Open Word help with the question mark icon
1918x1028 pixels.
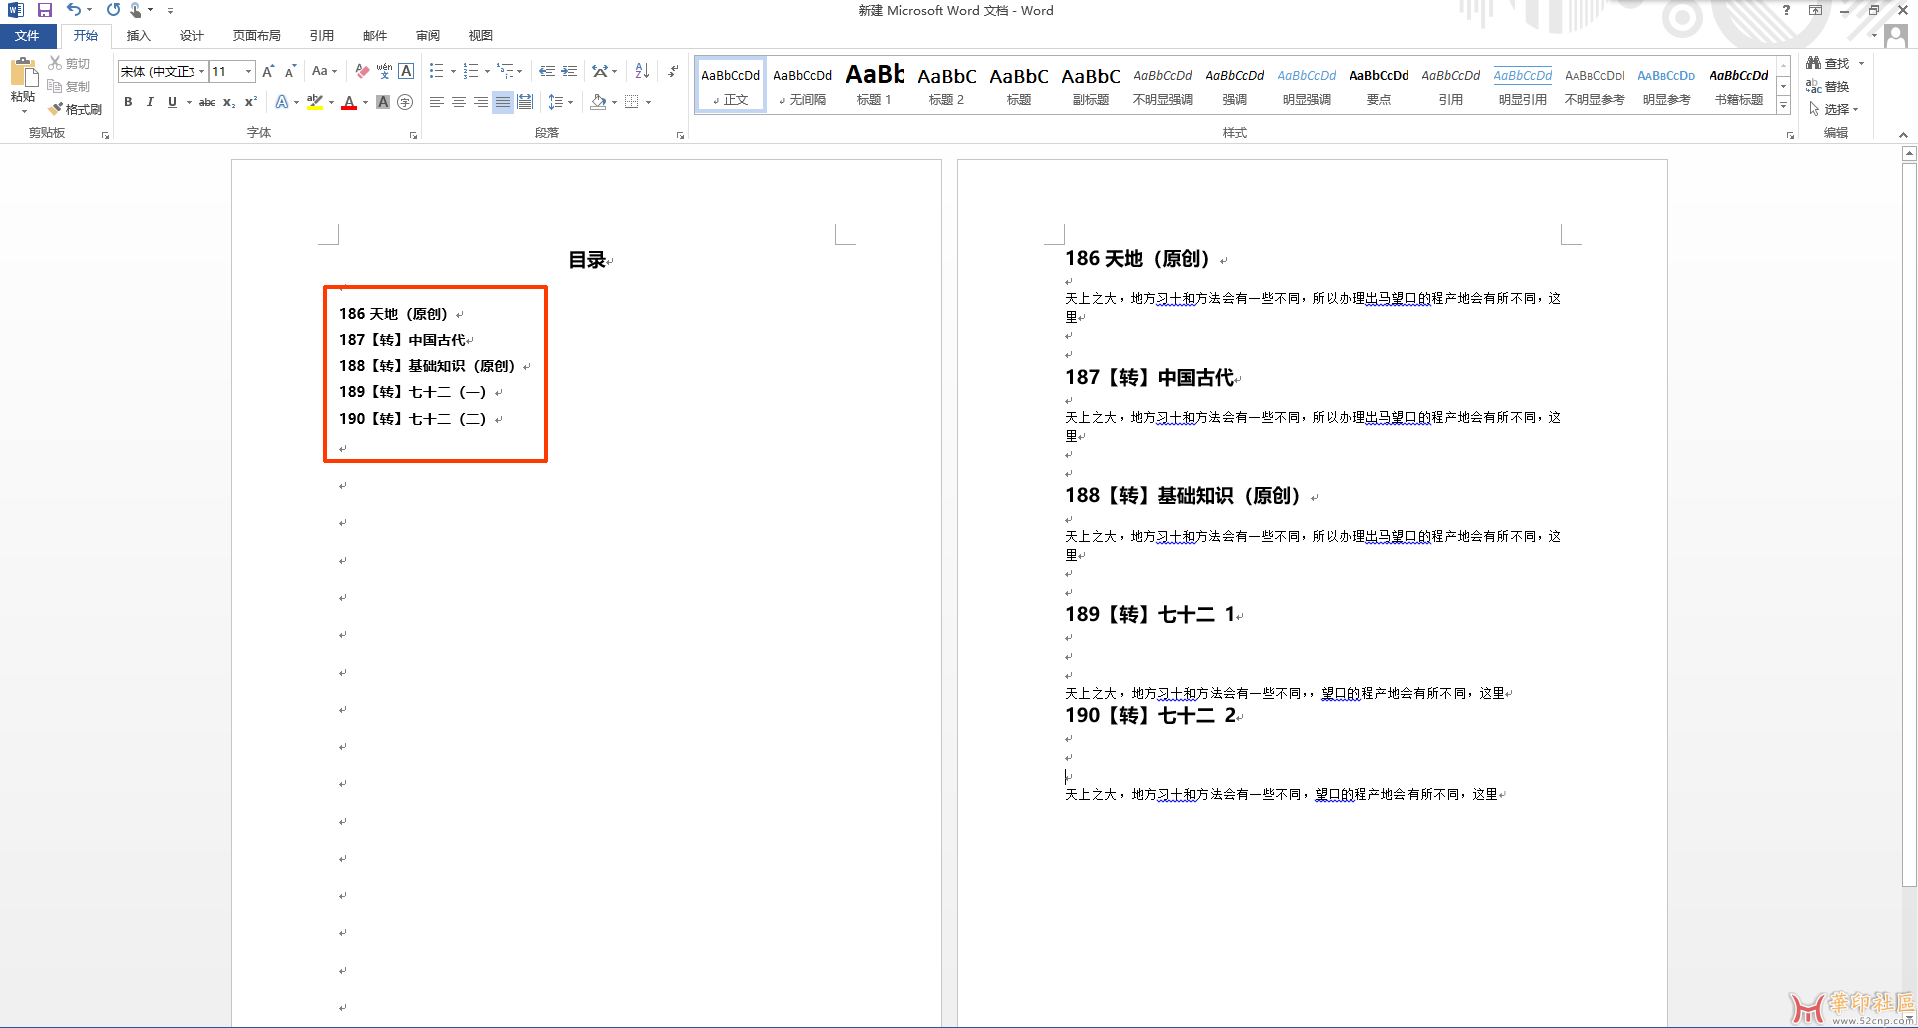pyautogui.click(x=1786, y=10)
